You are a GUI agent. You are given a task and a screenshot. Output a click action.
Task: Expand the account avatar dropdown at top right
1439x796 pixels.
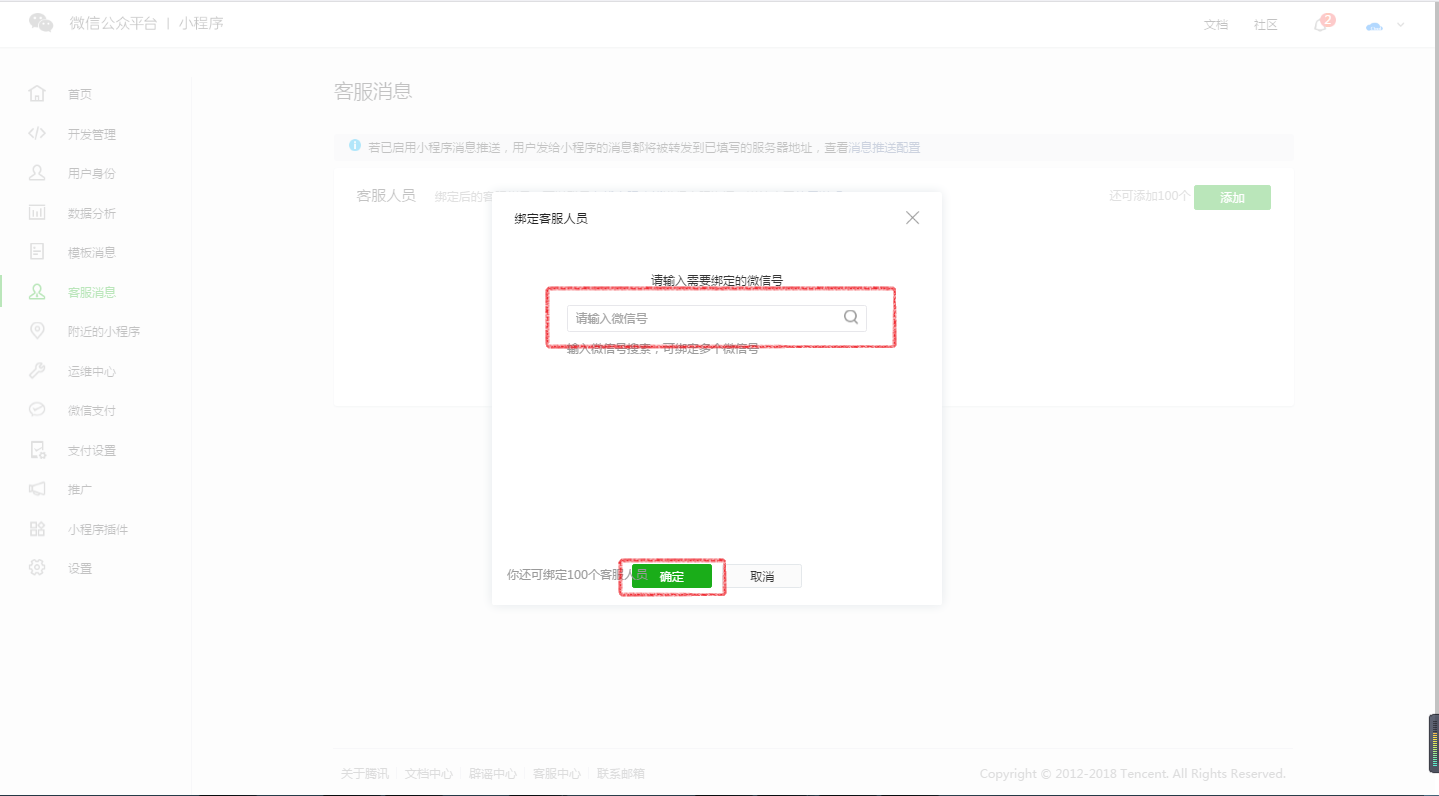1383,24
